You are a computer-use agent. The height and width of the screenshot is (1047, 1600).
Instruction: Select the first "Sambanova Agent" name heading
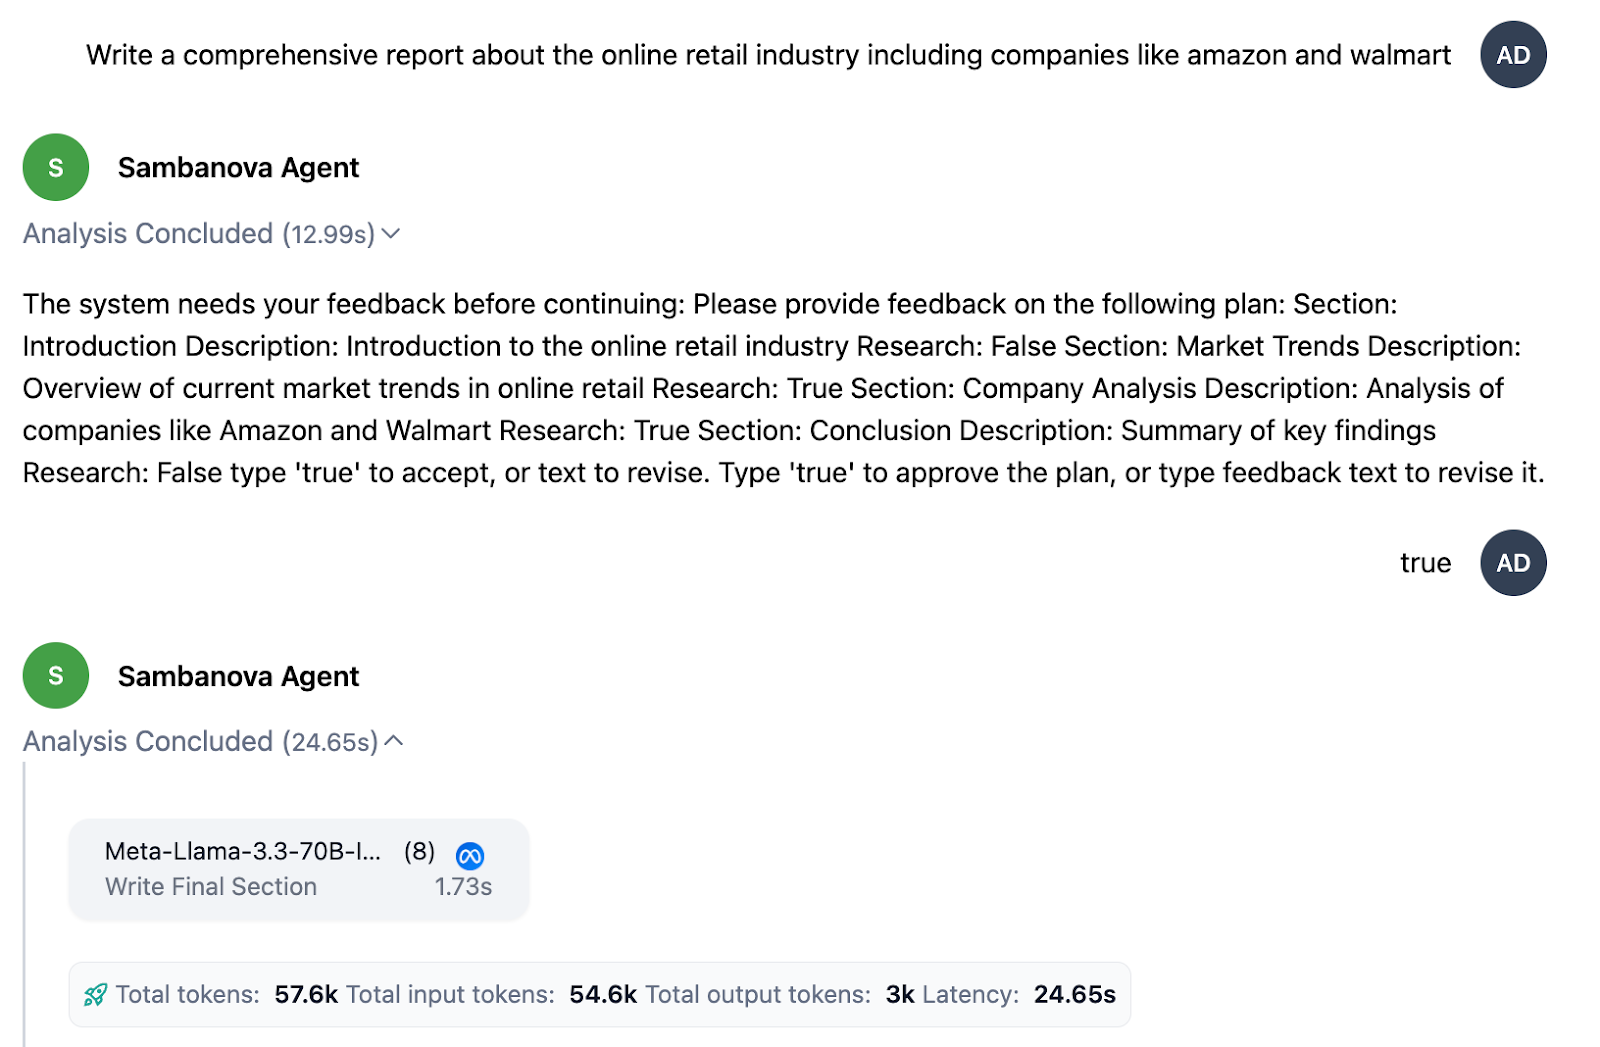[239, 167]
